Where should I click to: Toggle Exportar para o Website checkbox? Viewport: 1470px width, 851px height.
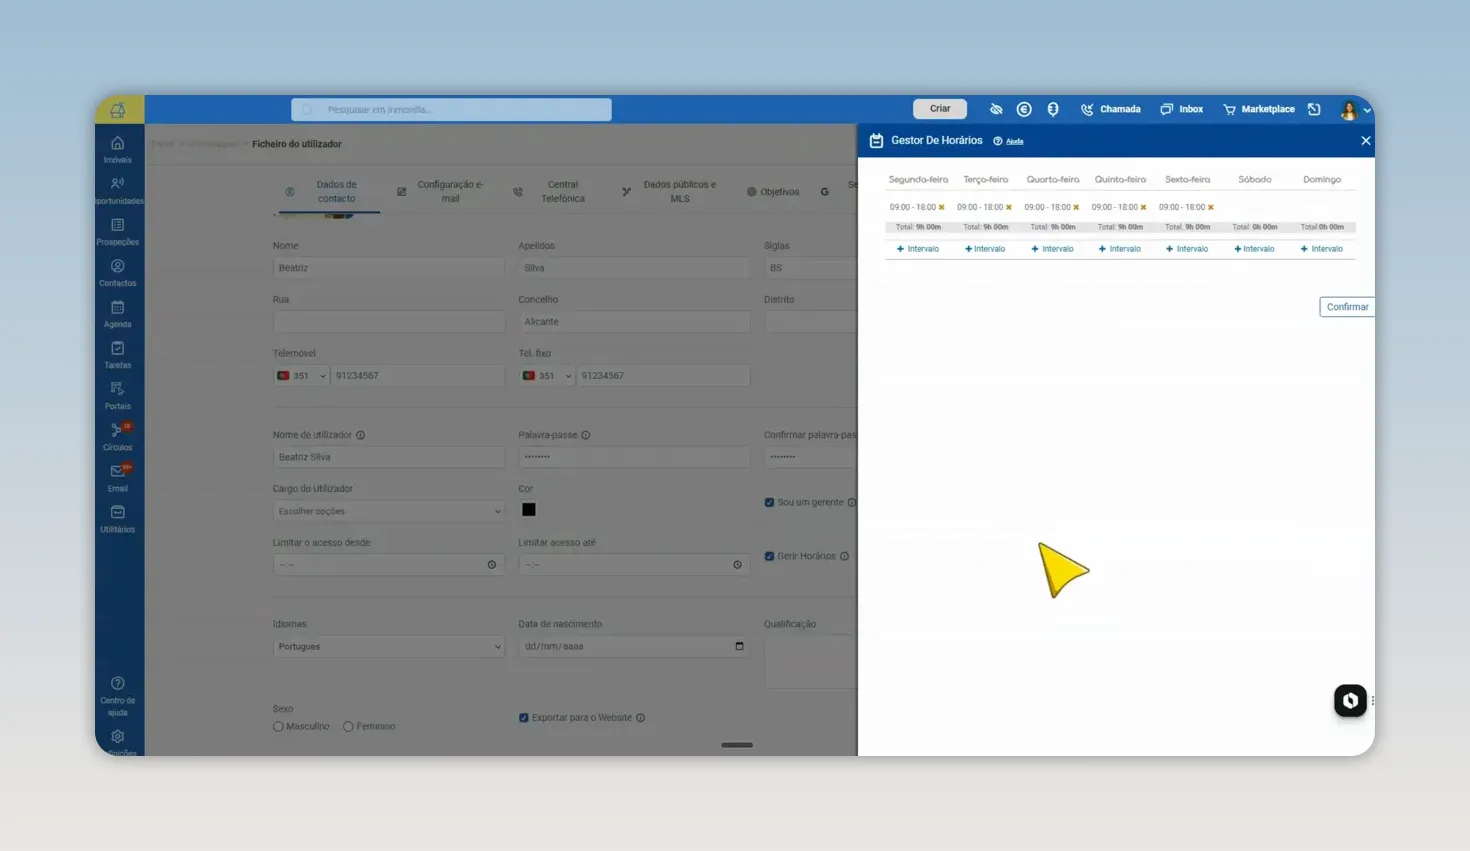coord(523,717)
